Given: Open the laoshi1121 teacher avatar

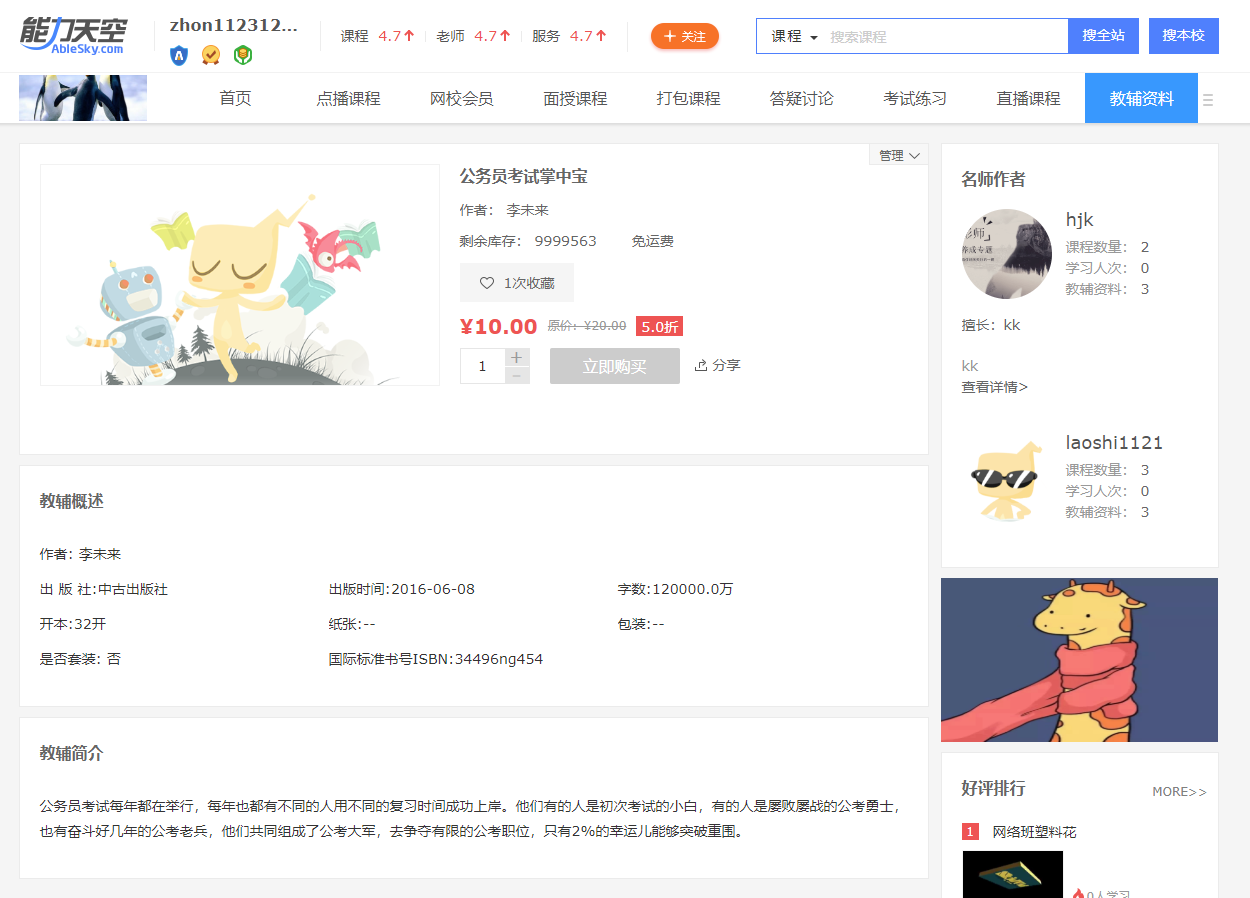Looking at the screenshot, I should click(x=1006, y=477).
